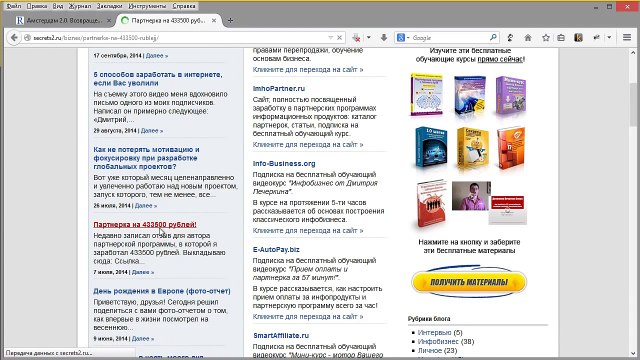Focus the Google search field

pos(449,38)
